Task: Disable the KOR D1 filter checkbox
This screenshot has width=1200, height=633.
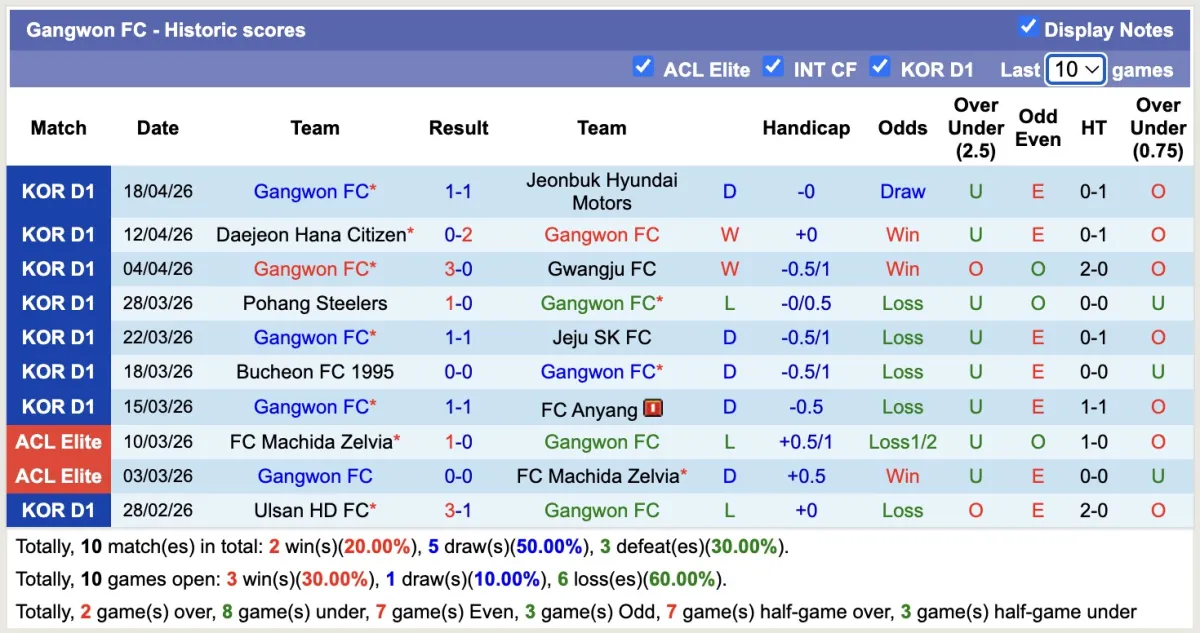Action: pyautogui.click(x=880, y=67)
